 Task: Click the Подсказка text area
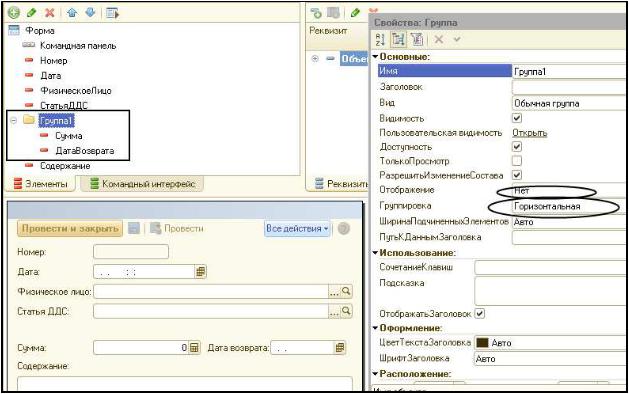550,290
